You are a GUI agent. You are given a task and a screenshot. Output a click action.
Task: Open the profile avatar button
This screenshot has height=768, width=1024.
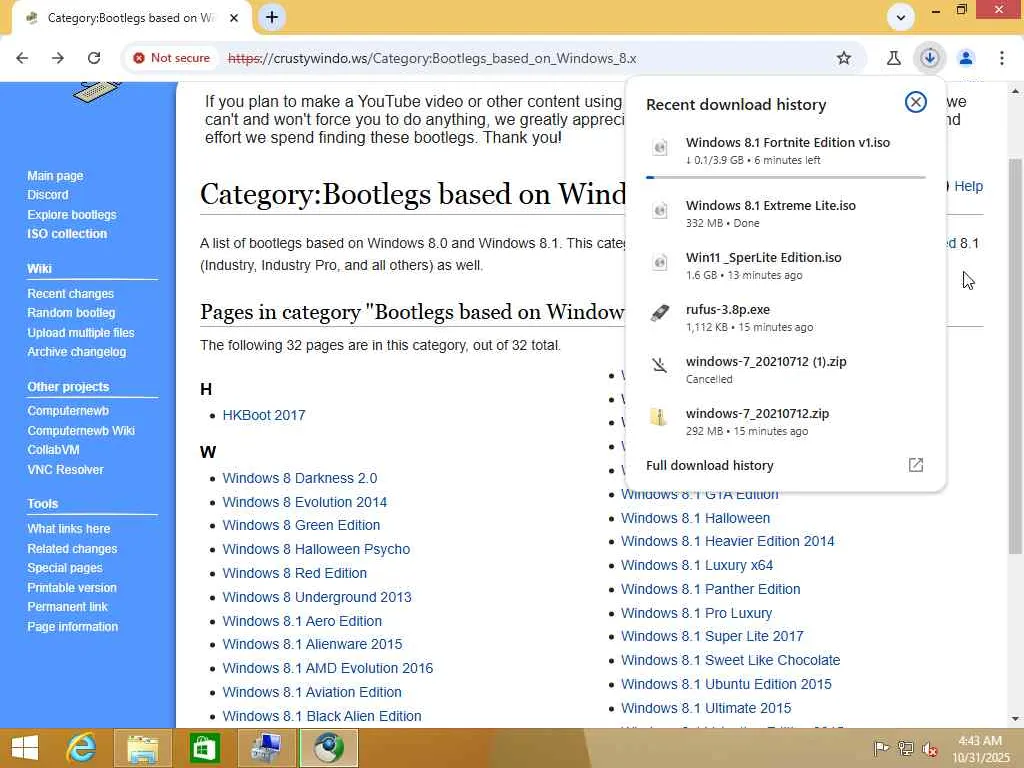[966, 58]
